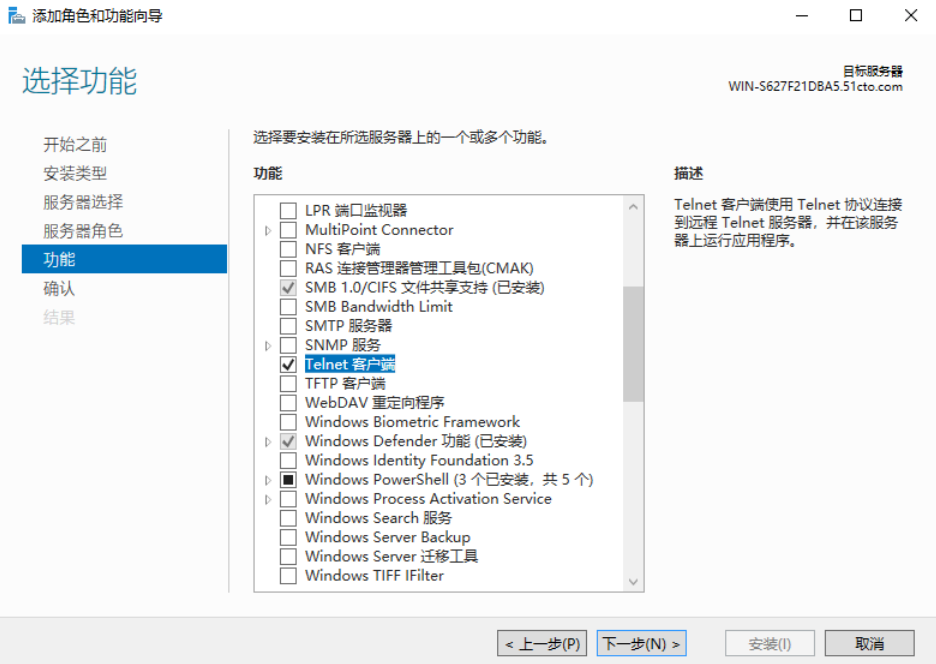This screenshot has width=936, height=664.
Task: Click the 上一步(P) button
Action: coord(542,644)
